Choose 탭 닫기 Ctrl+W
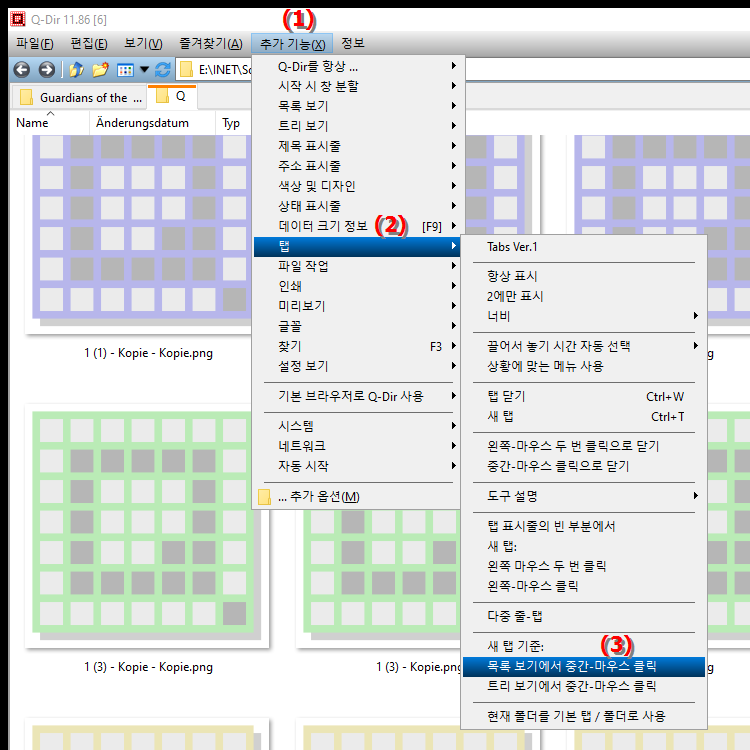750x750 pixels. pyautogui.click(x=584, y=397)
